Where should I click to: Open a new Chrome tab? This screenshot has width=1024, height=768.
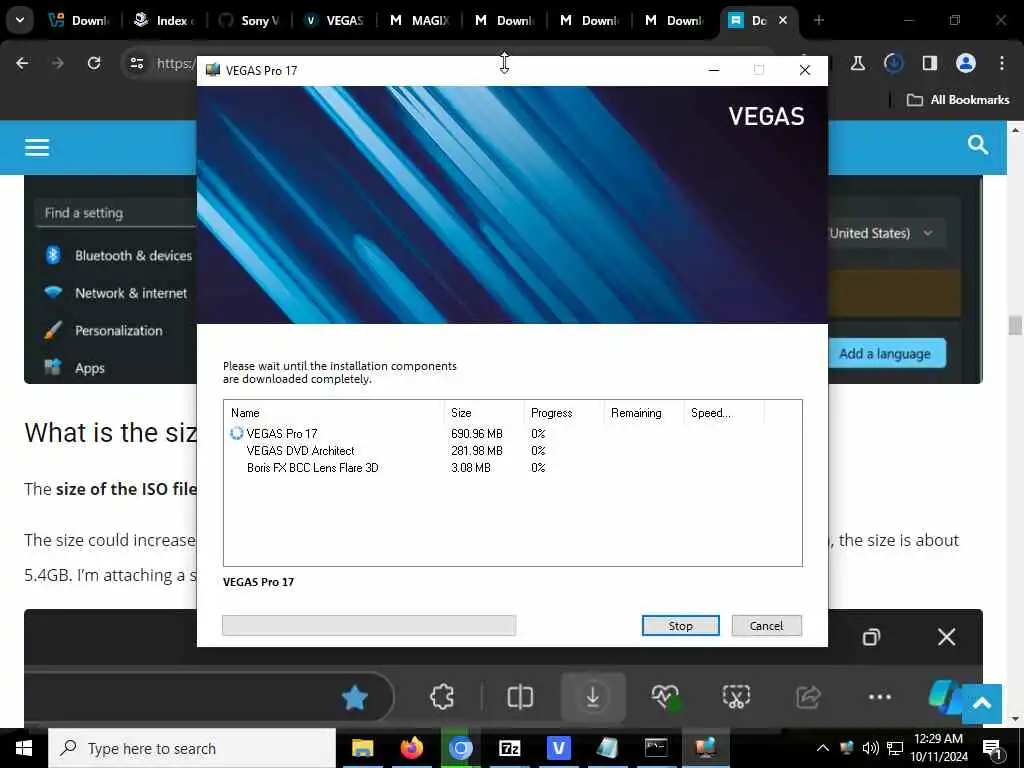(818, 20)
